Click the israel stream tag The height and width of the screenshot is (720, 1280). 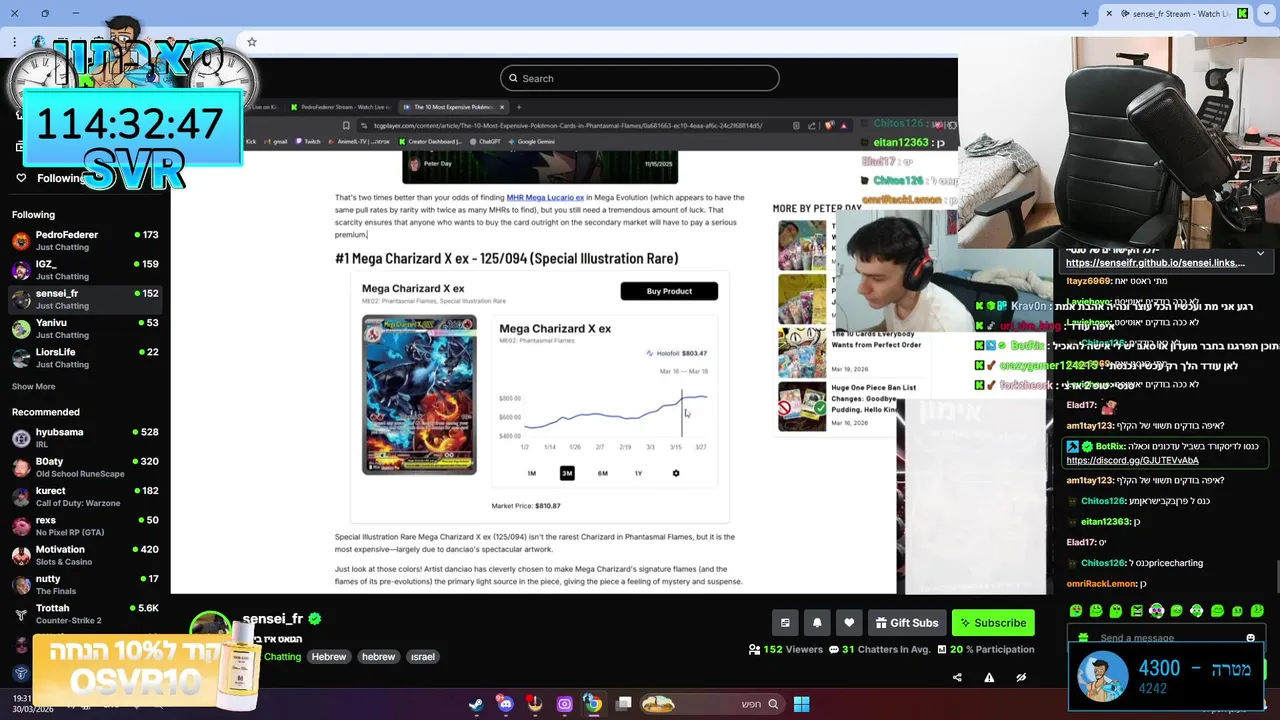click(423, 657)
